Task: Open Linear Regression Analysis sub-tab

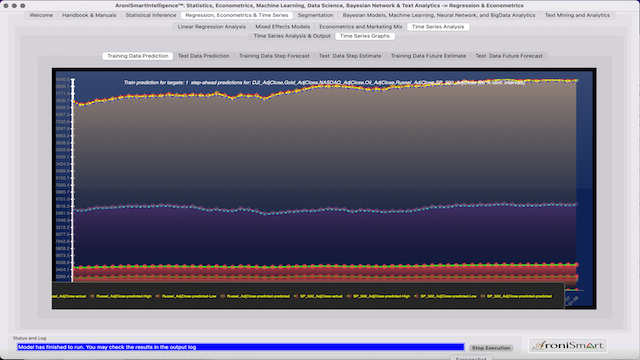Action: click(211, 27)
